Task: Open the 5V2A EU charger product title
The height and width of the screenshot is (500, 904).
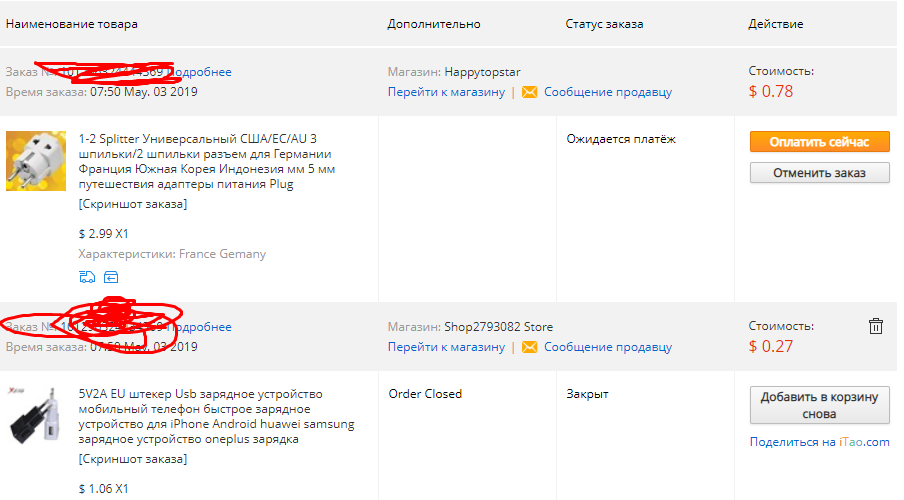Action: tap(216, 416)
